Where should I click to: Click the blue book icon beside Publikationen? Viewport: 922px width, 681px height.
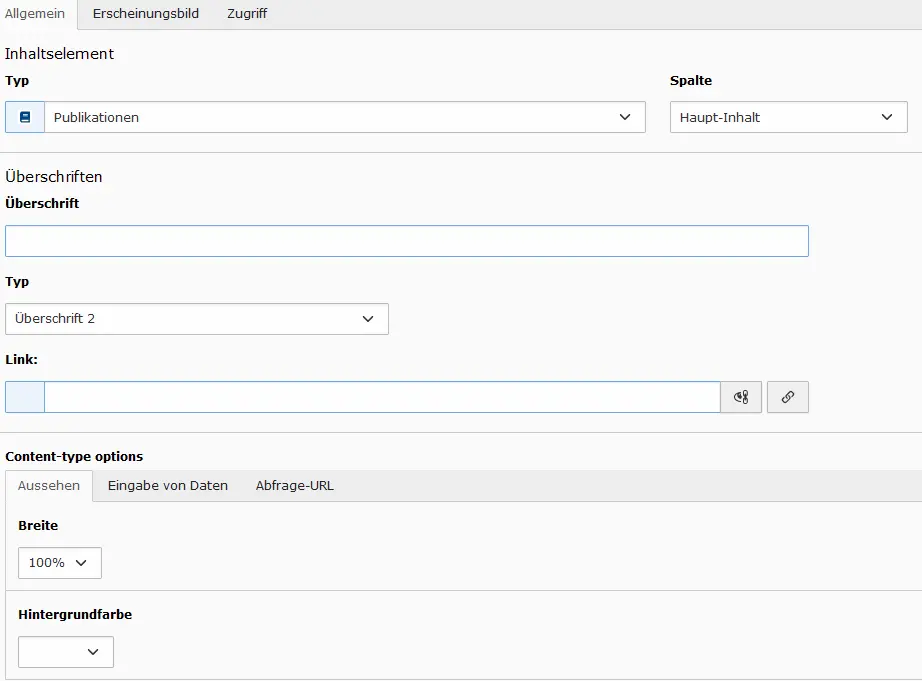coord(25,117)
